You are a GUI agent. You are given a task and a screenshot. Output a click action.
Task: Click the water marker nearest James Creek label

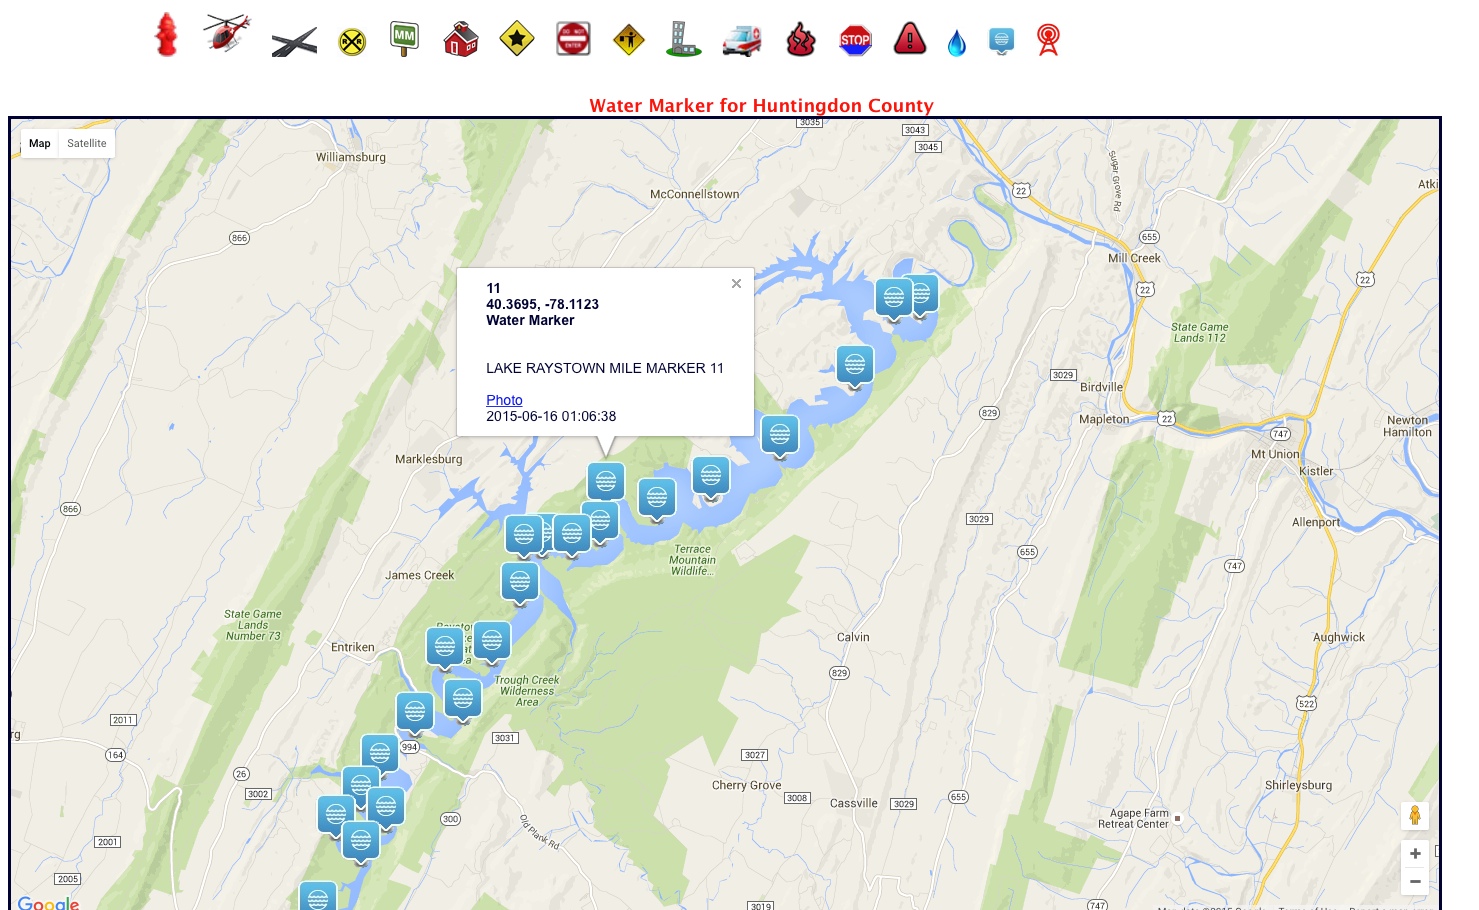(520, 583)
